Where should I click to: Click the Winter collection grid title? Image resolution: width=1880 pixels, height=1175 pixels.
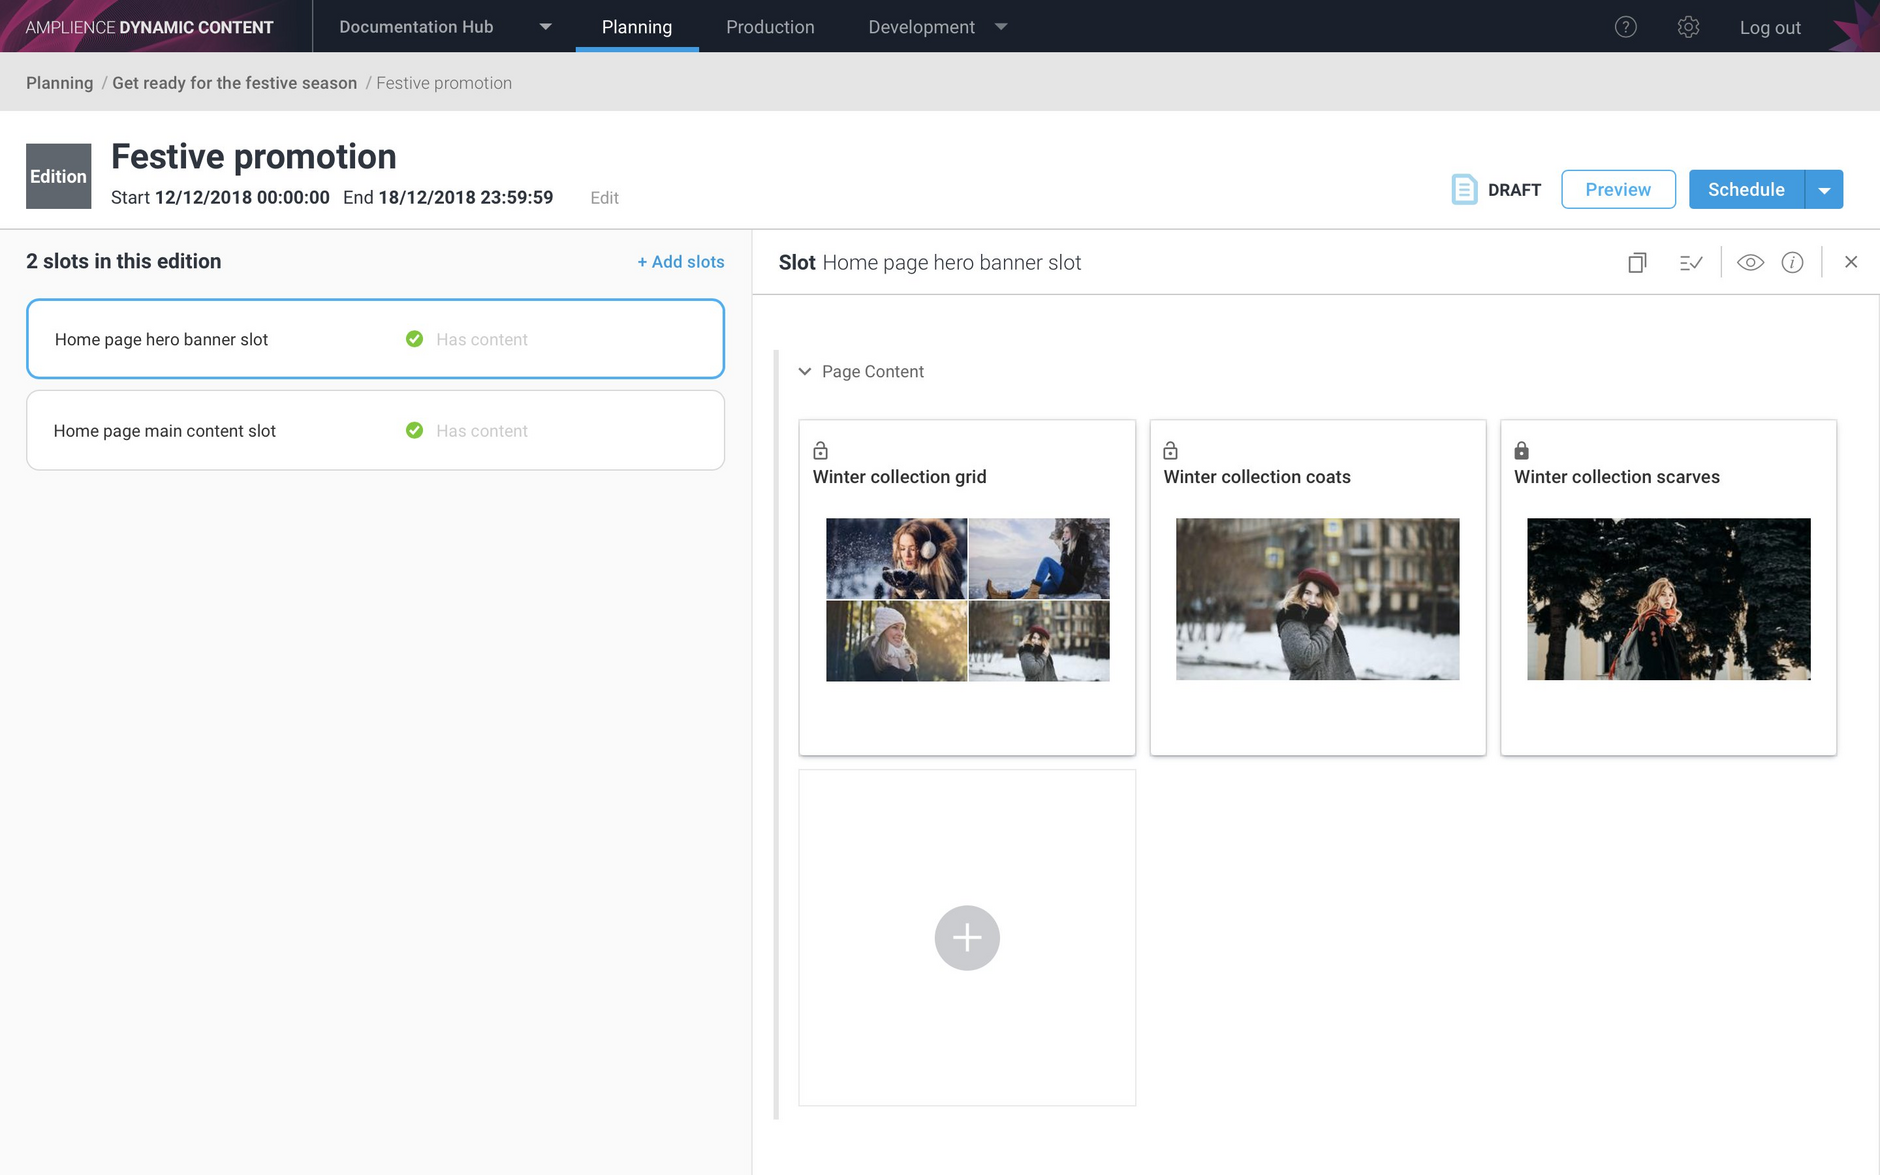[899, 477]
